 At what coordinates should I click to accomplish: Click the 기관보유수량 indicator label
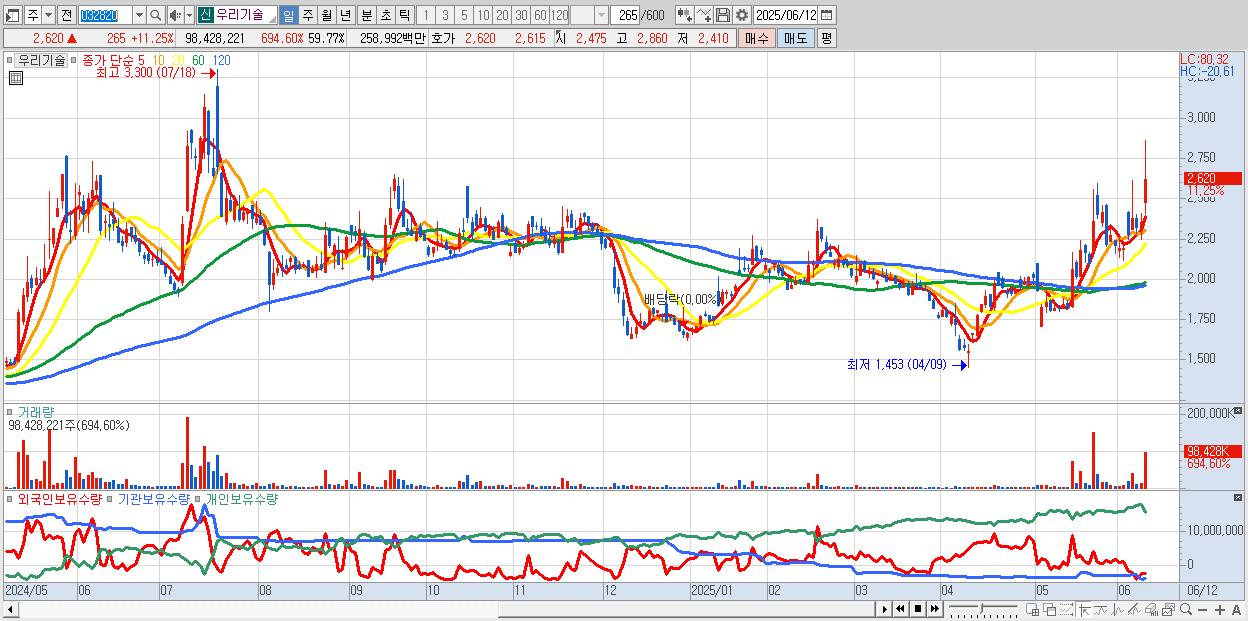pyautogui.click(x=155, y=498)
